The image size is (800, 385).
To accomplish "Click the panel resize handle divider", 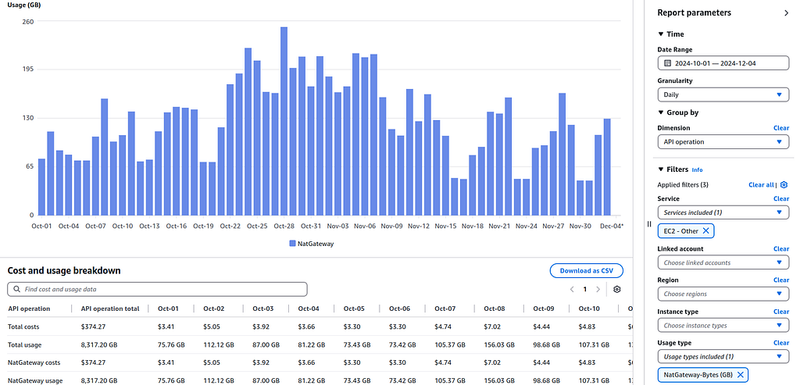I will click(649, 224).
